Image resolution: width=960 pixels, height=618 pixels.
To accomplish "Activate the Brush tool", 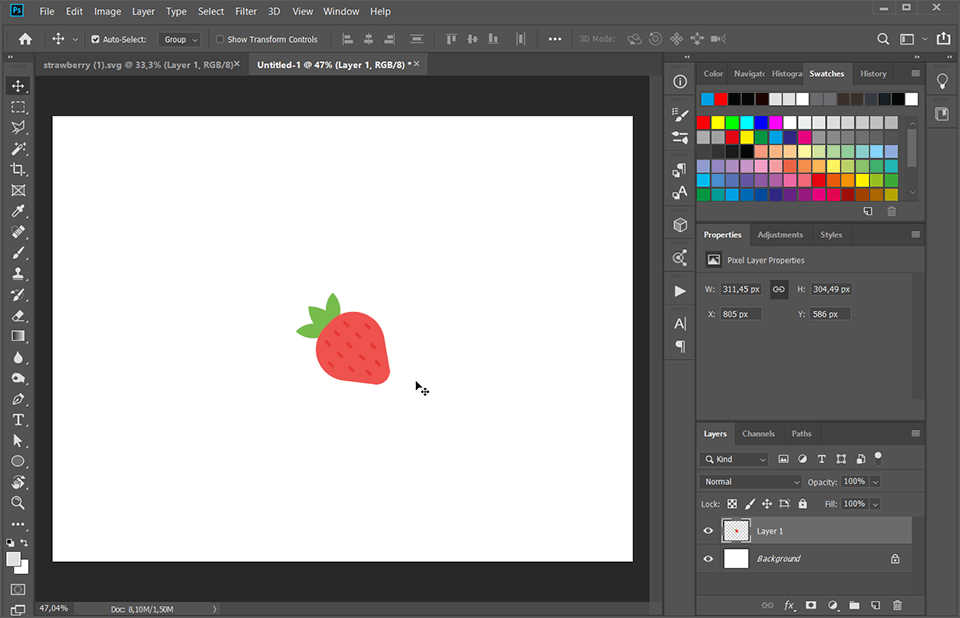I will [17, 252].
